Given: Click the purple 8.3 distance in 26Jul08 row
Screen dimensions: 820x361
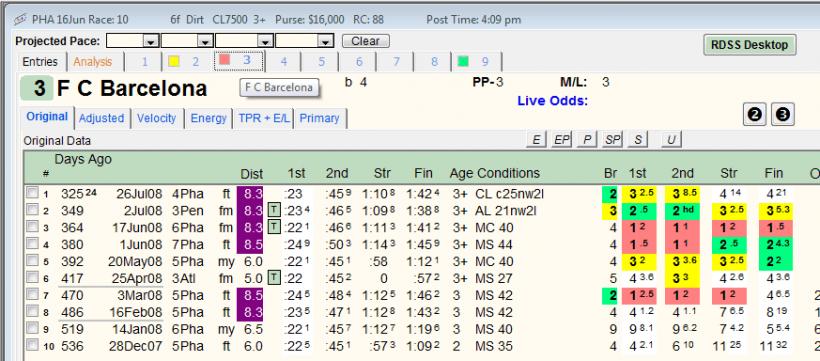Looking at the screenshot, I should (x=250, y=194).
